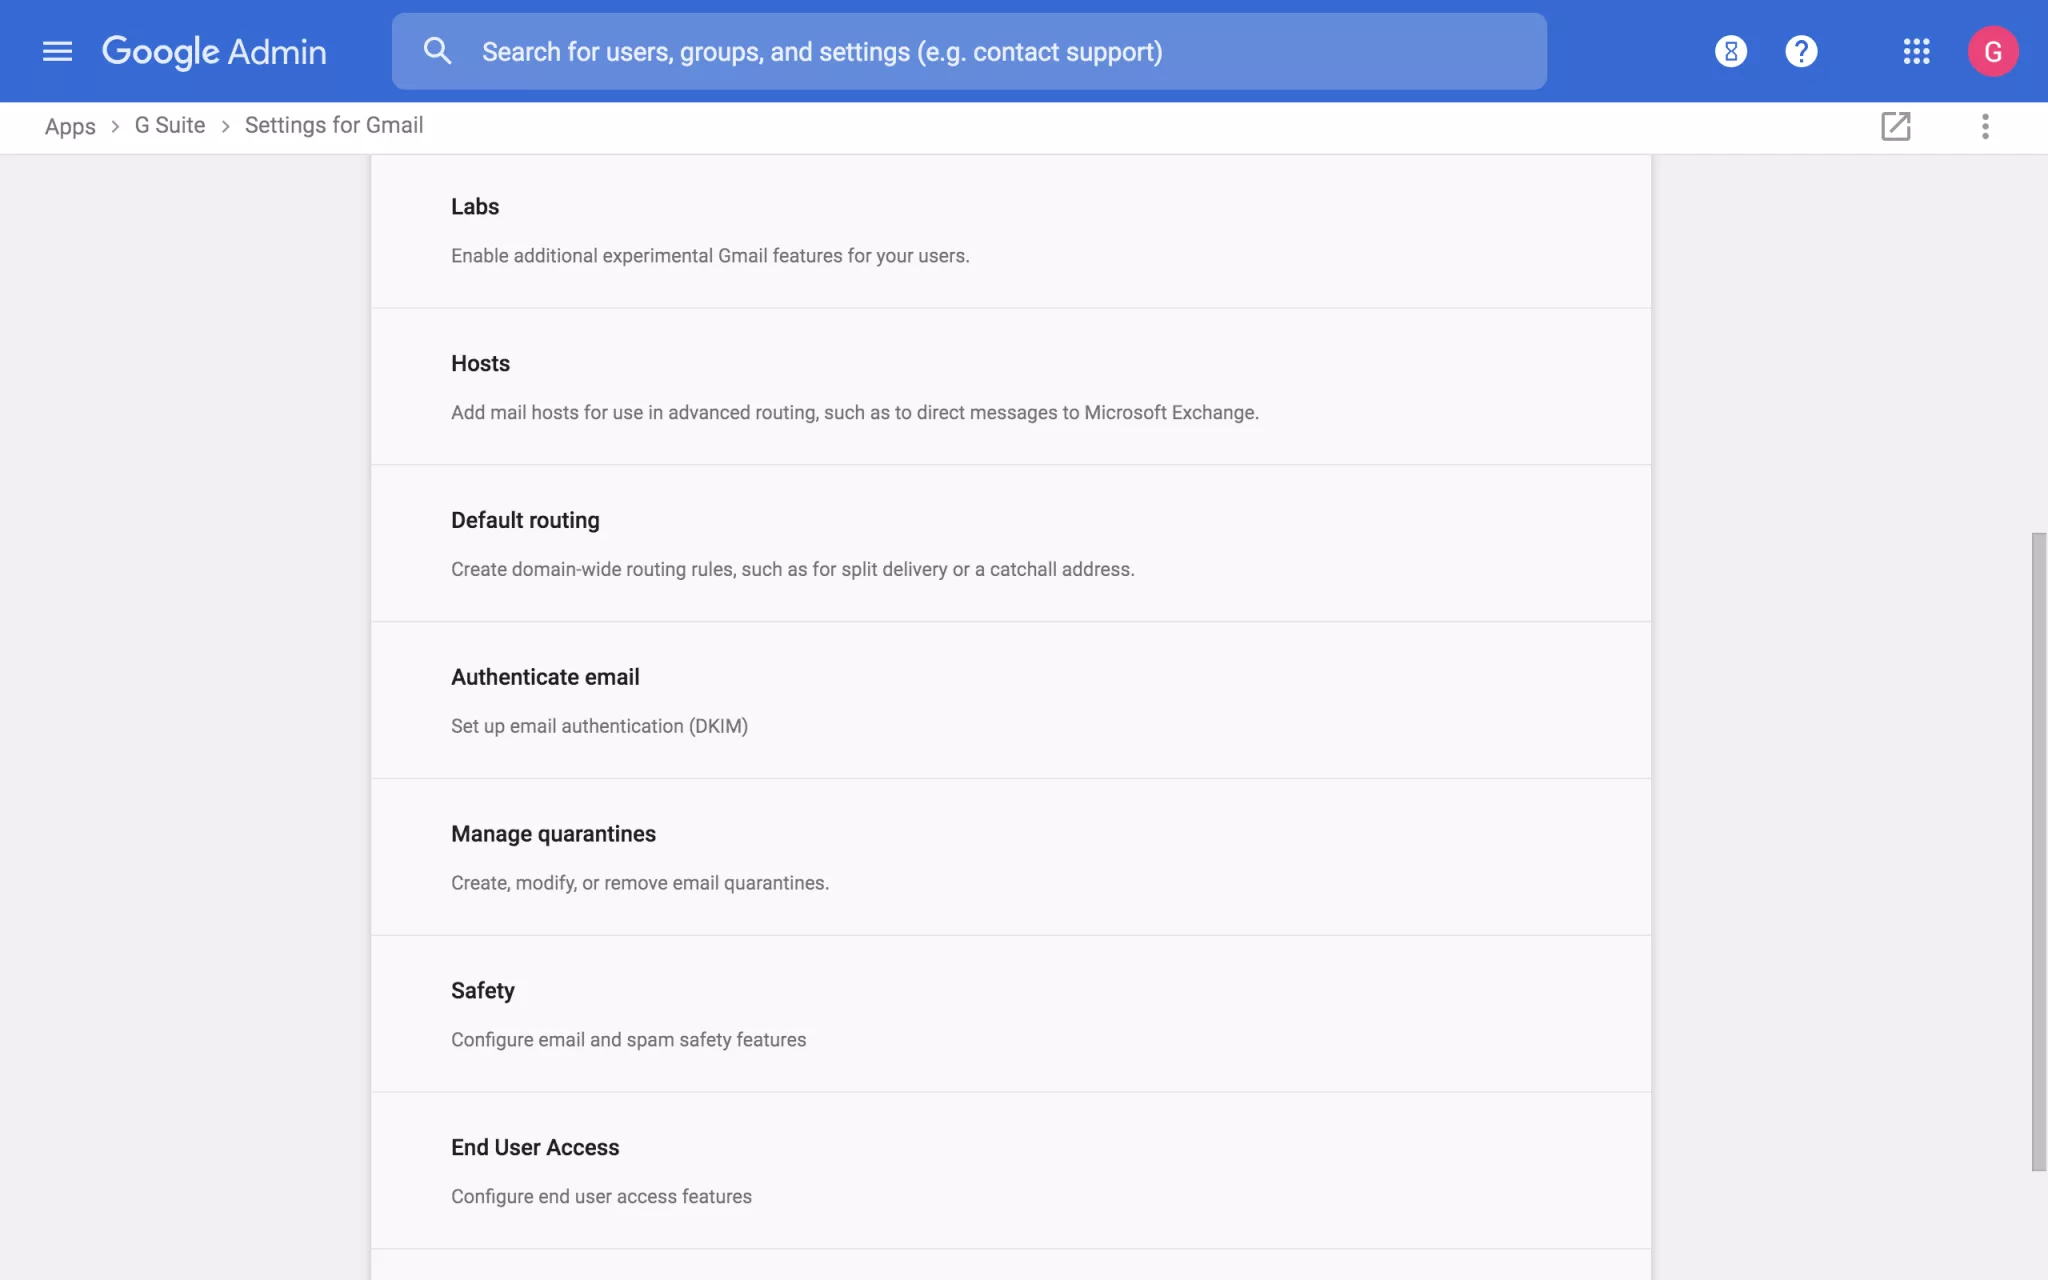Open the Google apps grid launcher
2048x1280 pixels.
1916,51
